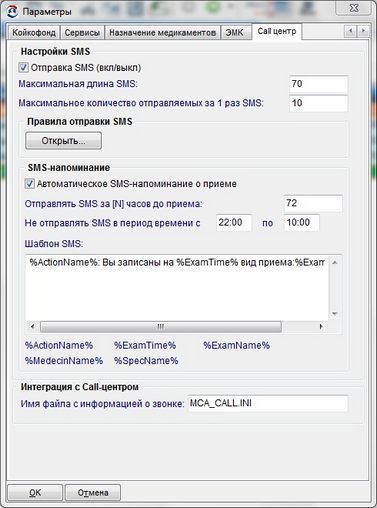The image size is (377, 508).
Task: Click the template horizontal scroll left arrow
Action: (x=32, y=326)
